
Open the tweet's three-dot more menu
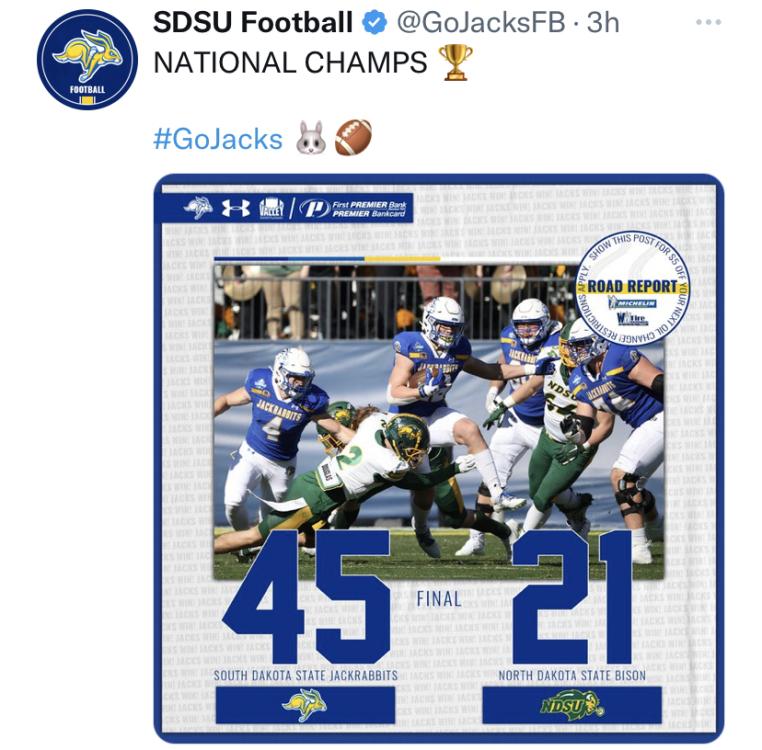(709, 22)
